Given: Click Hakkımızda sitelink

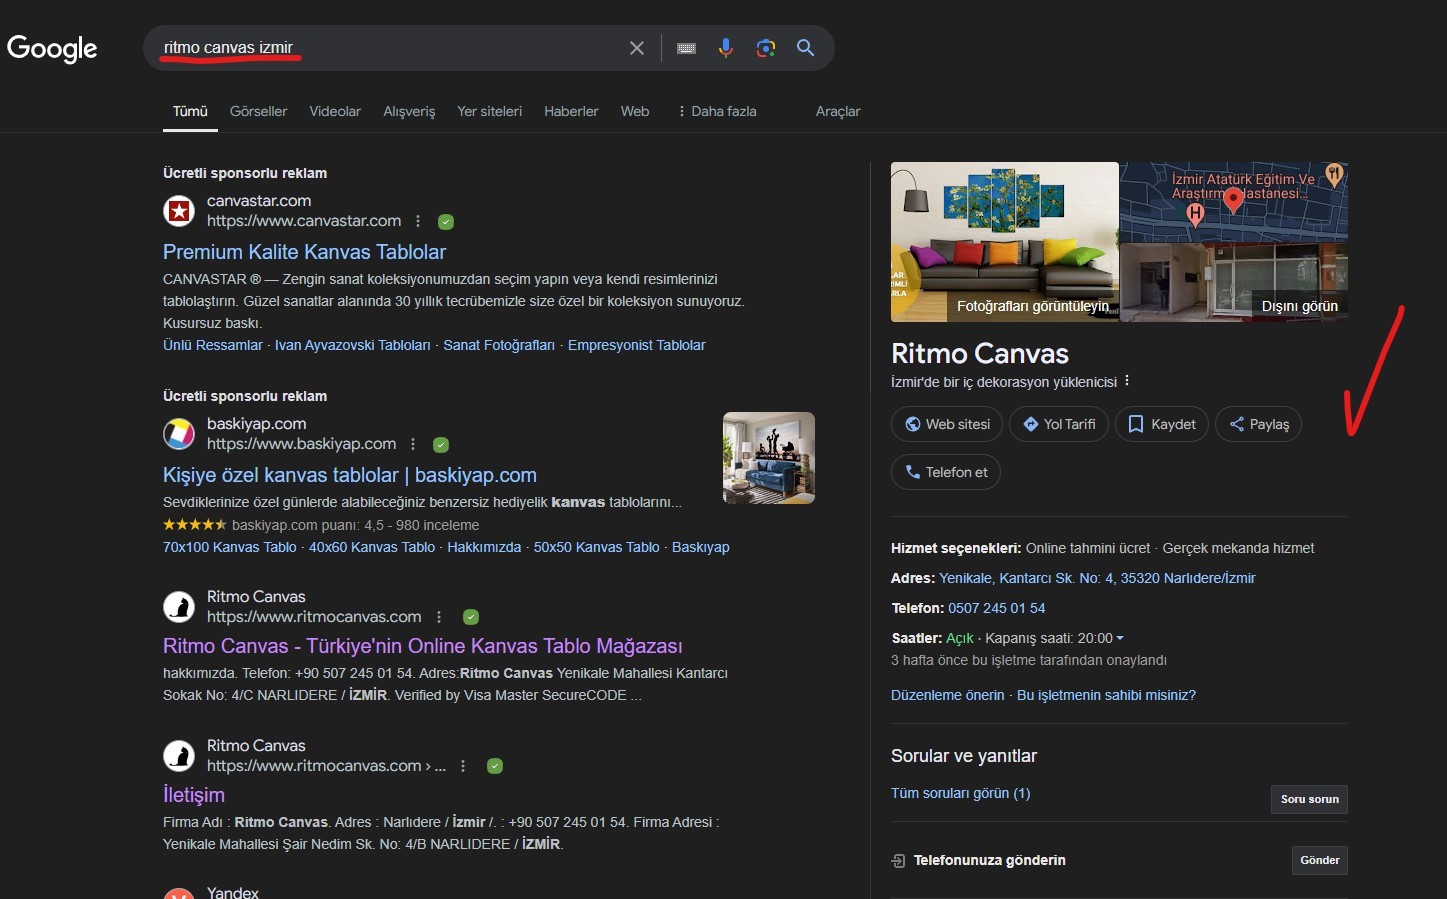Looking at the screenshot, I should coord(484,547).
